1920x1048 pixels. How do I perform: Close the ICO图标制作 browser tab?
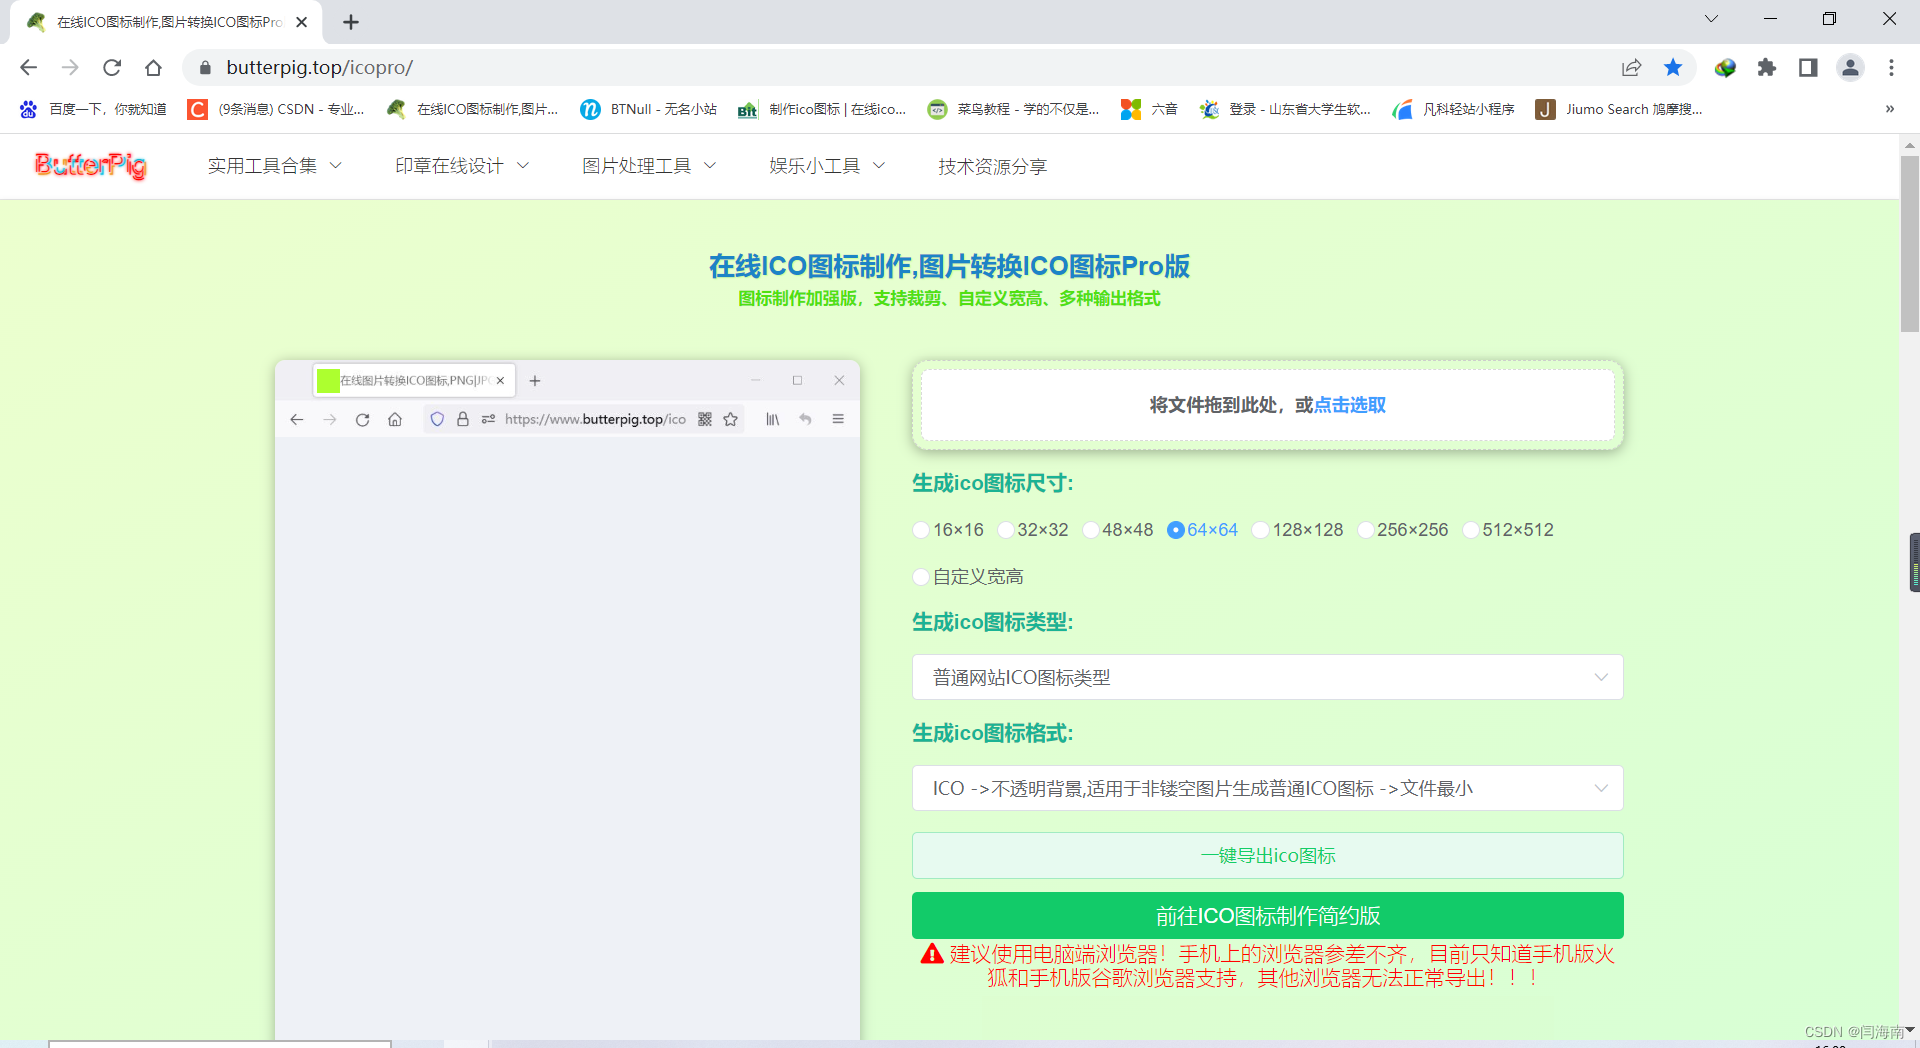(x=301, y=22)
